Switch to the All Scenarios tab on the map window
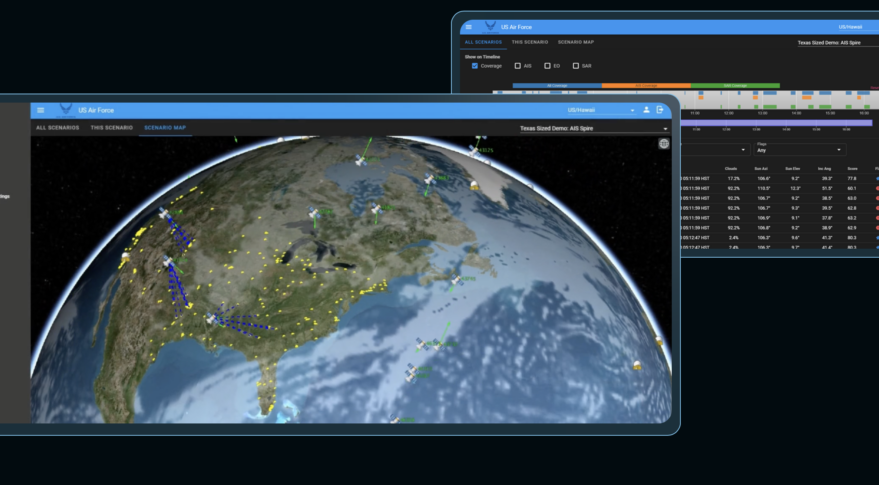The height and width of the screenshot is (485, 879). 56,128
